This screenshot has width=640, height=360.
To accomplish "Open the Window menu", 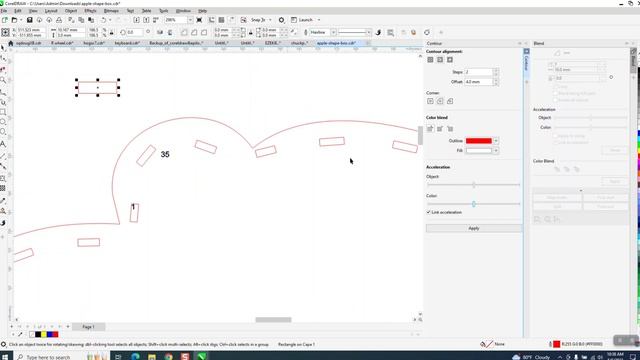I will (x=183, y=11).
